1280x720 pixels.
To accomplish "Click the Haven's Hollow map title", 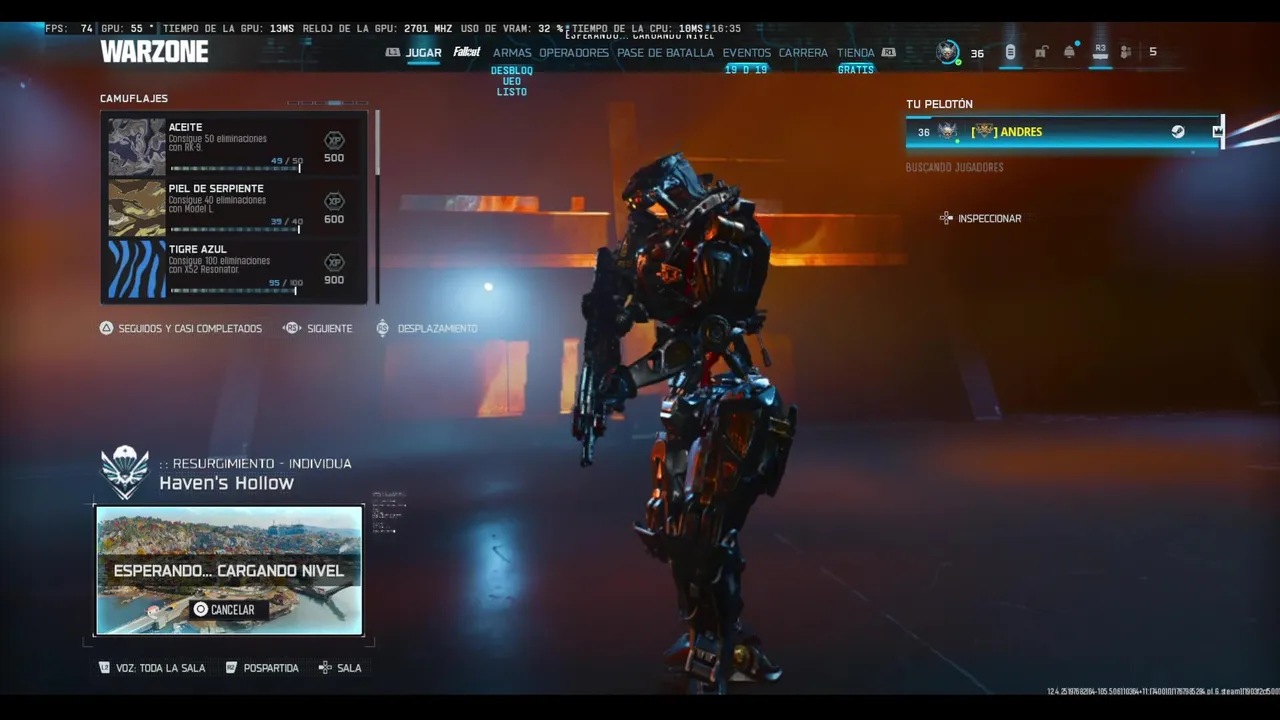I will 226,483.
